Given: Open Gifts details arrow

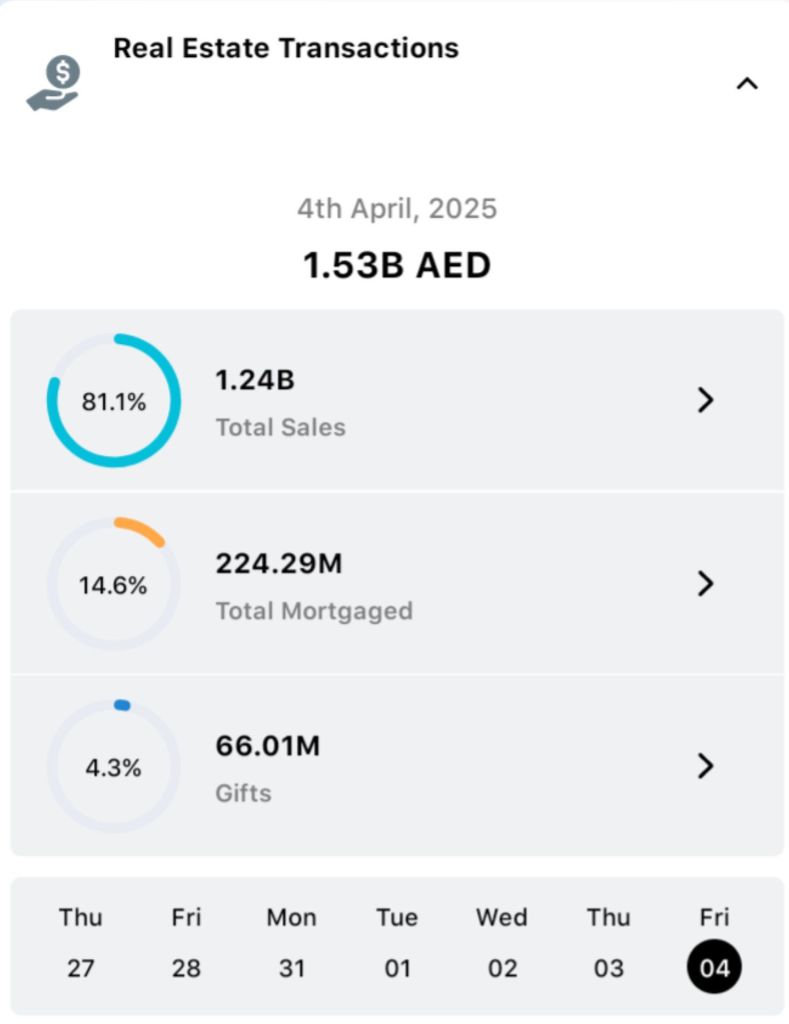Looking at the screenshot, I should tap(706, 766).
